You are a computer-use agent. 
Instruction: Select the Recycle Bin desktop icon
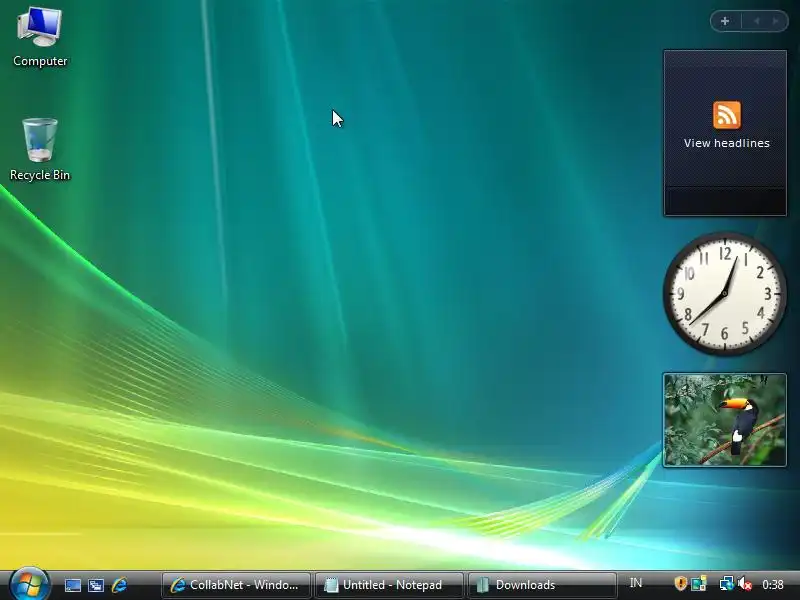(40, 149)
